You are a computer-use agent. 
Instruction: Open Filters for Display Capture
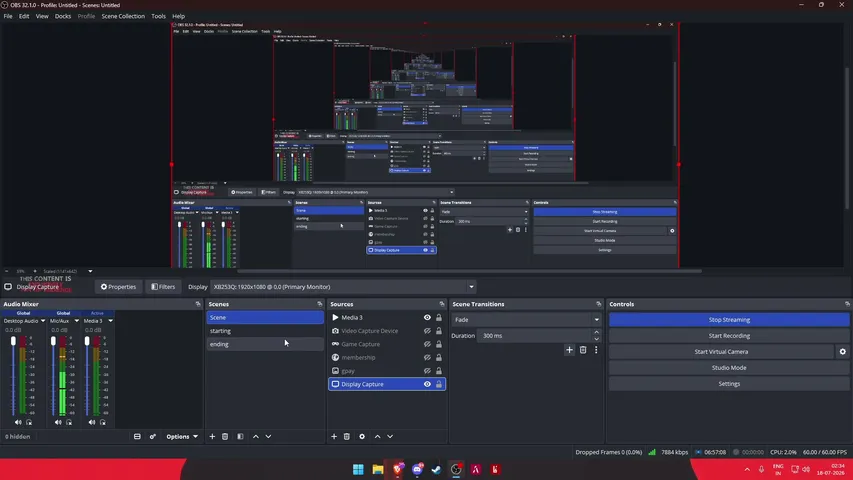[x=163, y=287]
